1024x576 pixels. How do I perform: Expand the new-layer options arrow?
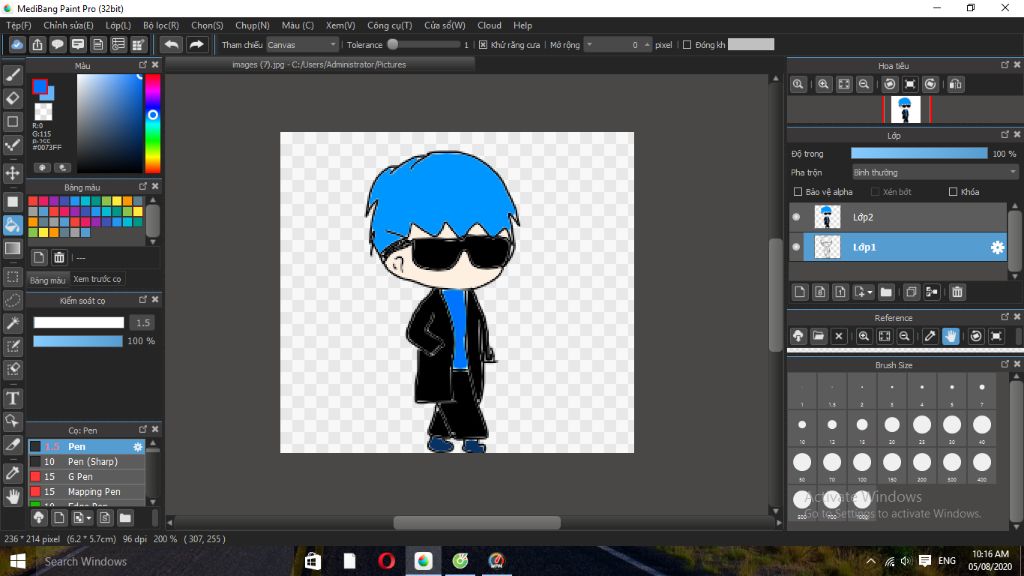click(870, 293)
